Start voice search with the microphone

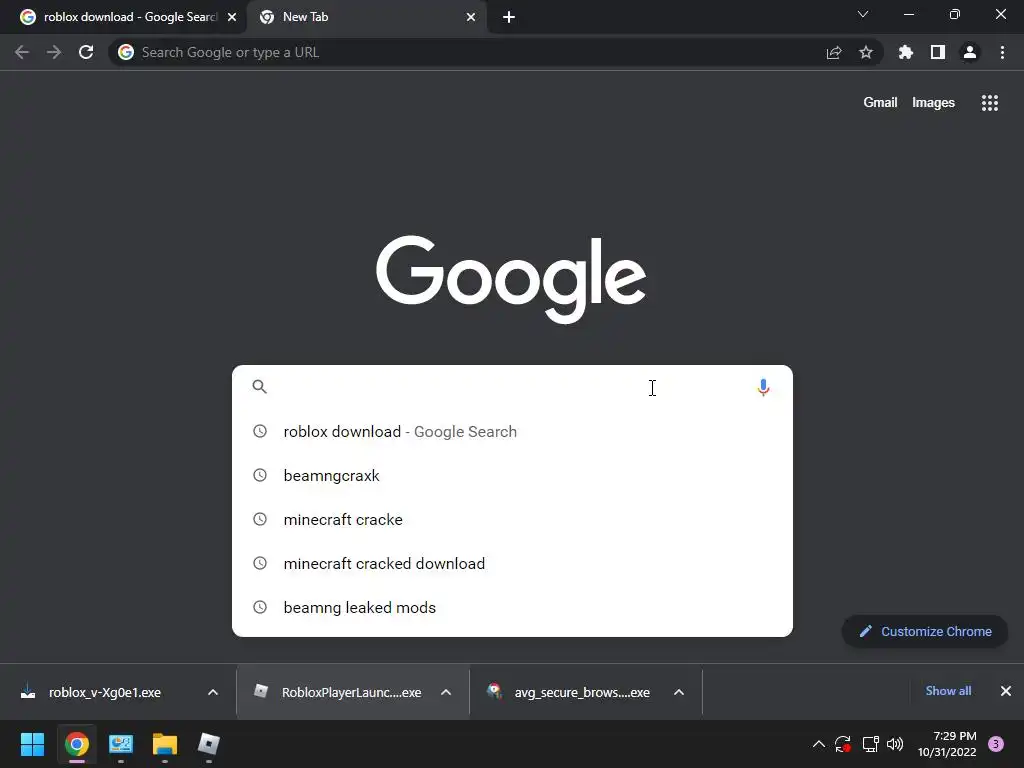(763, 387)
